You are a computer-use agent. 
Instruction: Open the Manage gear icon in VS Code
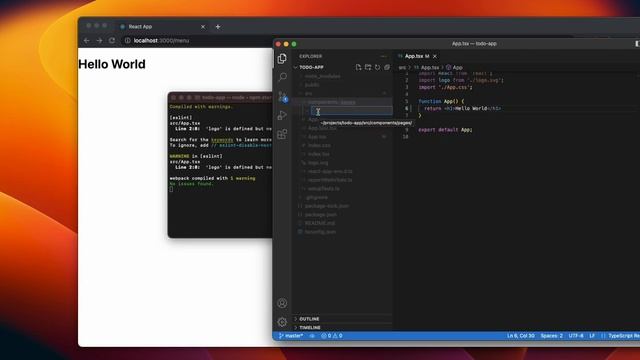click(x=282, y=322)
